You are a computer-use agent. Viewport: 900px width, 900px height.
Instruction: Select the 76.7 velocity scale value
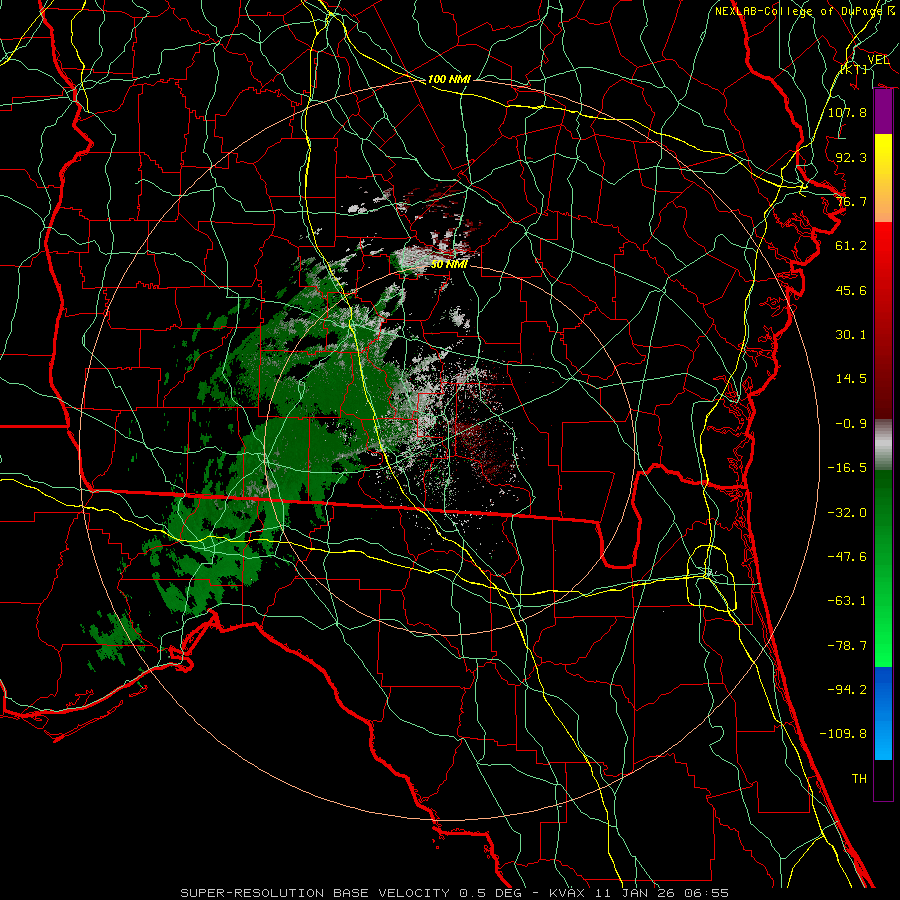[x=851, y=201]
